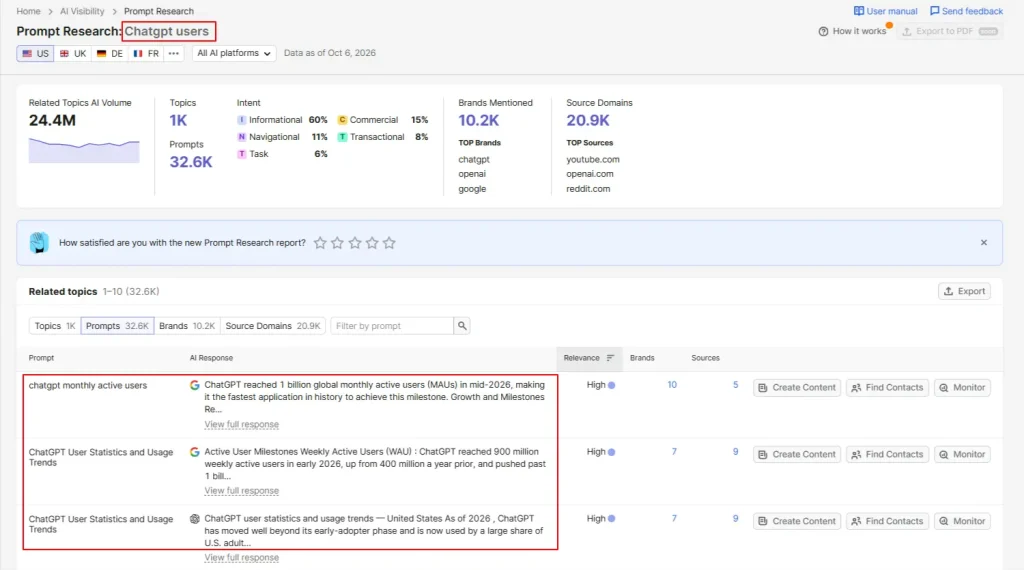Select the US country tab
Viewport: 1024px width, 570px height.
(35, 54)
